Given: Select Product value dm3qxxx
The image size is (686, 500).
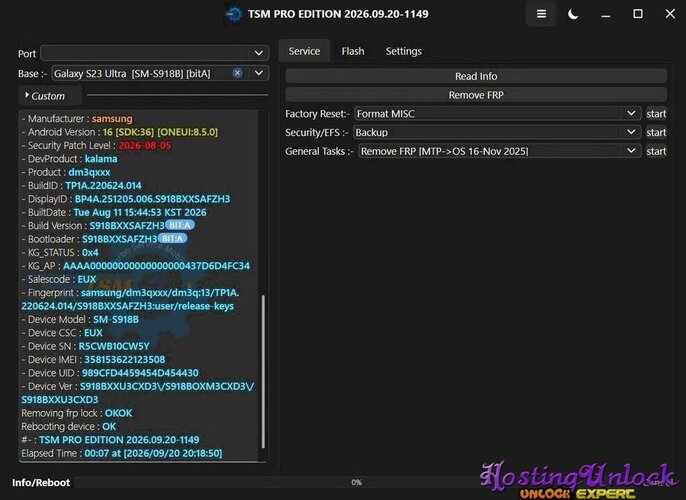Looking at the screenshot, I should 89,172.
